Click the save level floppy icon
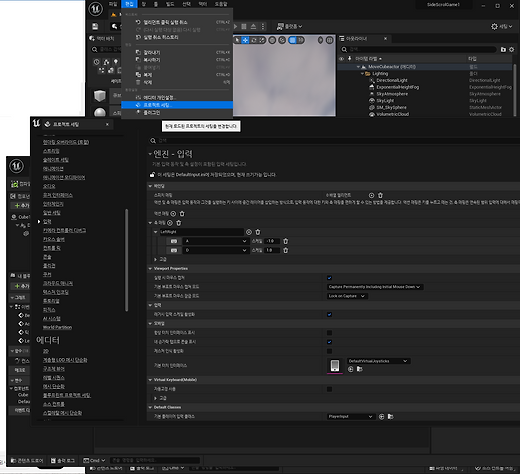Image resolution: width=520 pixels, height=474 pixels. pos(95,26)
